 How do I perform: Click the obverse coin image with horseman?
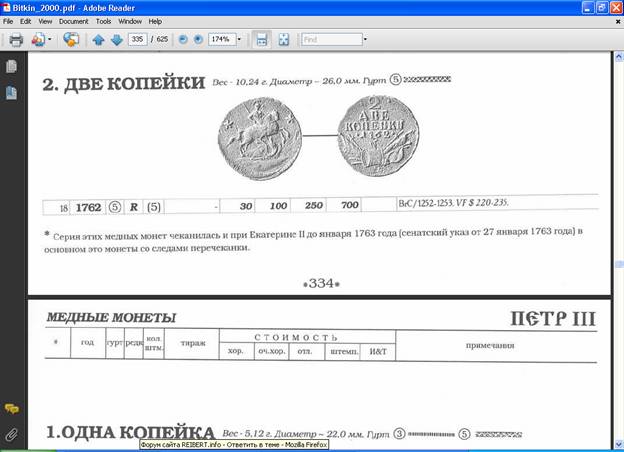click(259, 138)
